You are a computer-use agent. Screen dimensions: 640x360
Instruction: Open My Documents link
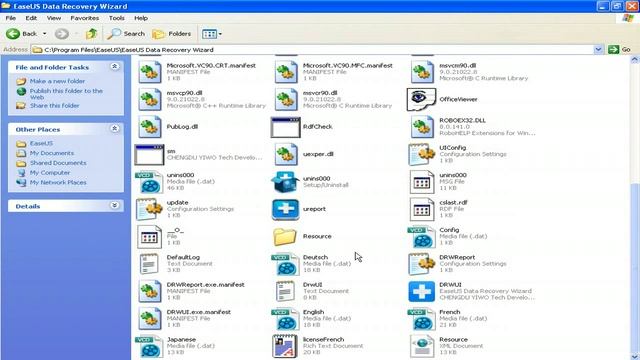point(52,153)
